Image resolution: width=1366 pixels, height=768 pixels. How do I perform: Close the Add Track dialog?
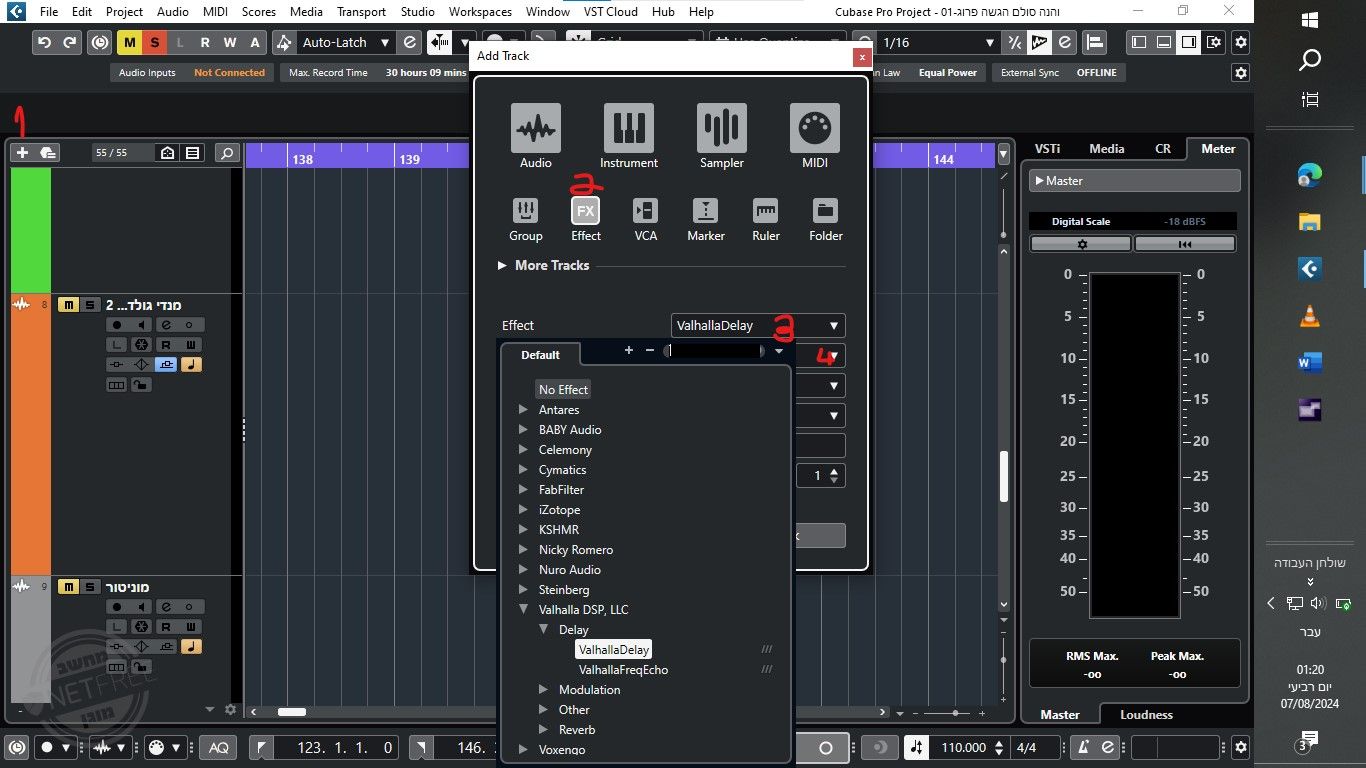[x=861, y=57]
